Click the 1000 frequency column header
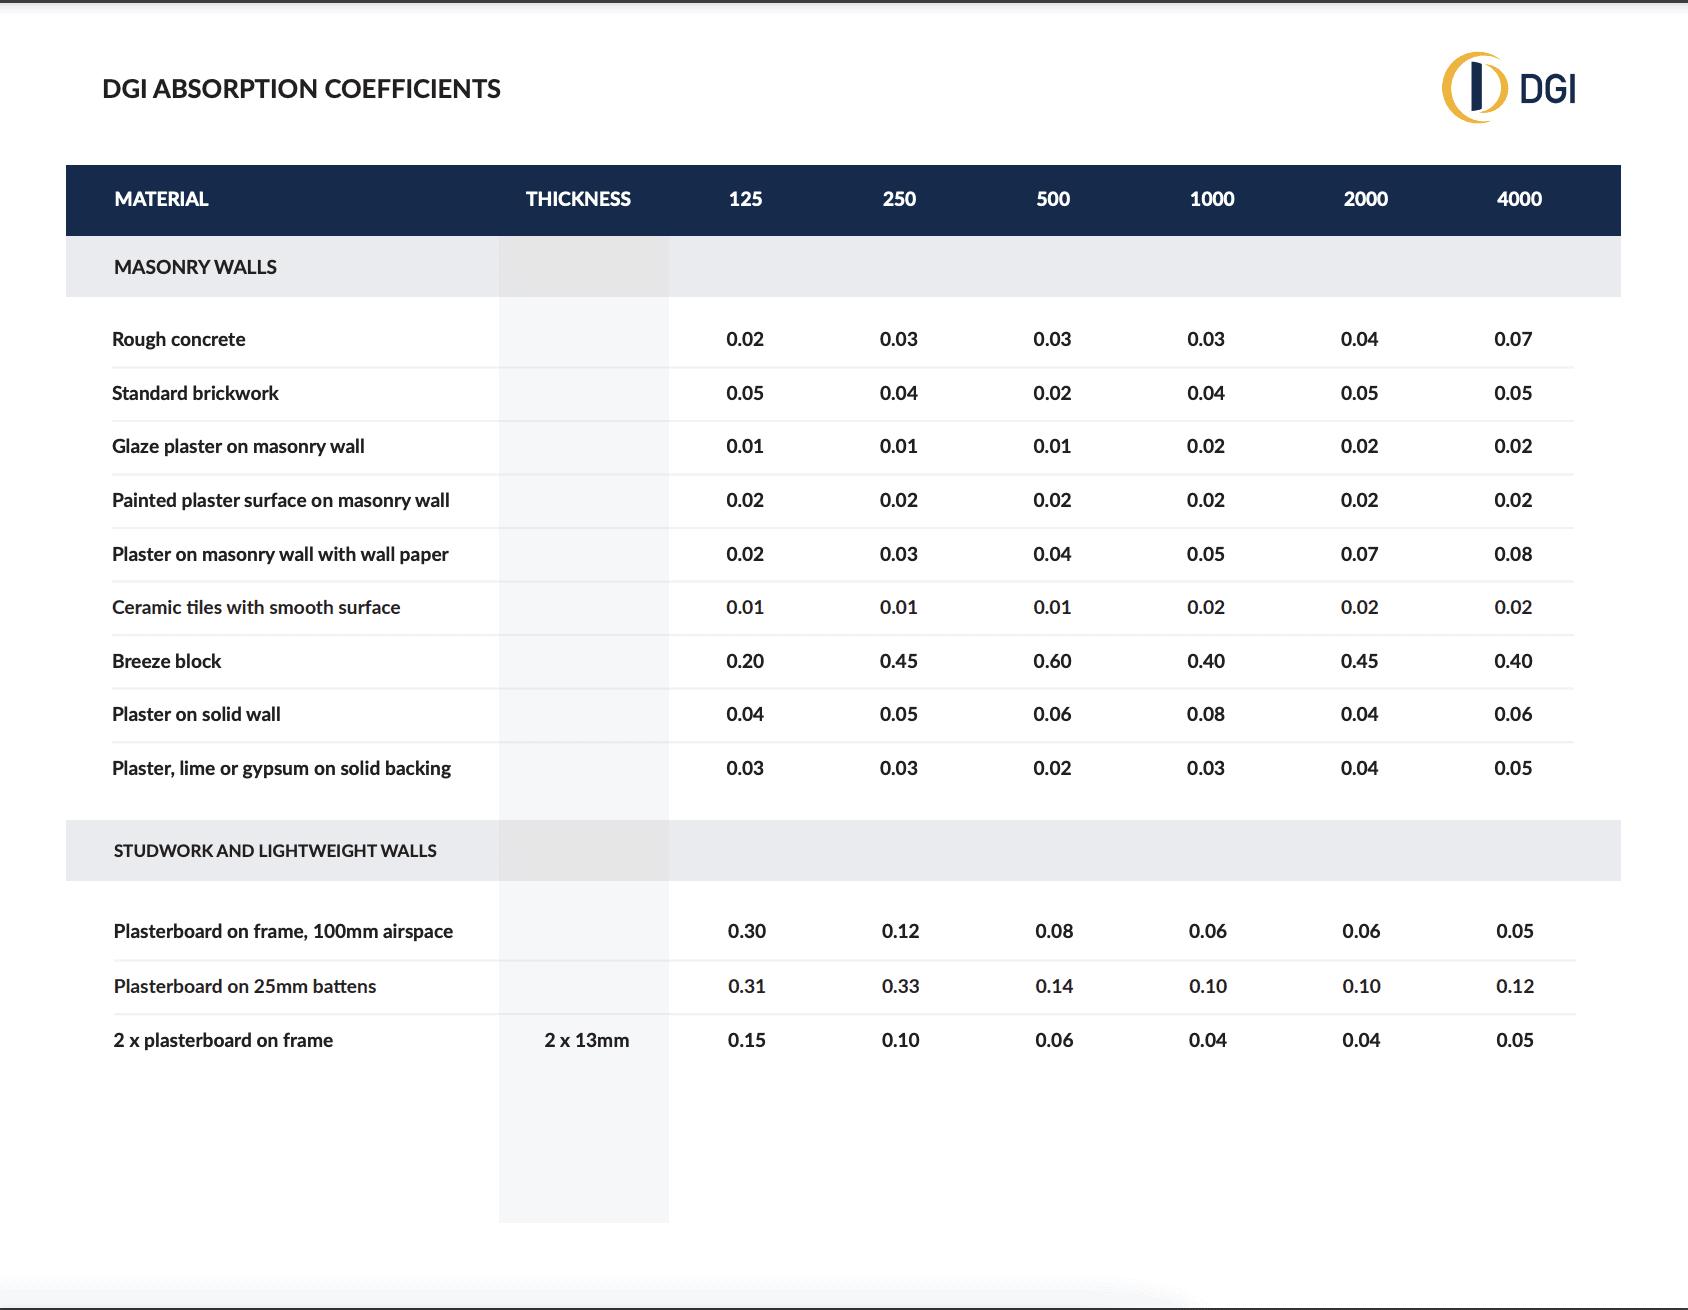 click(x=1211, y=199)
